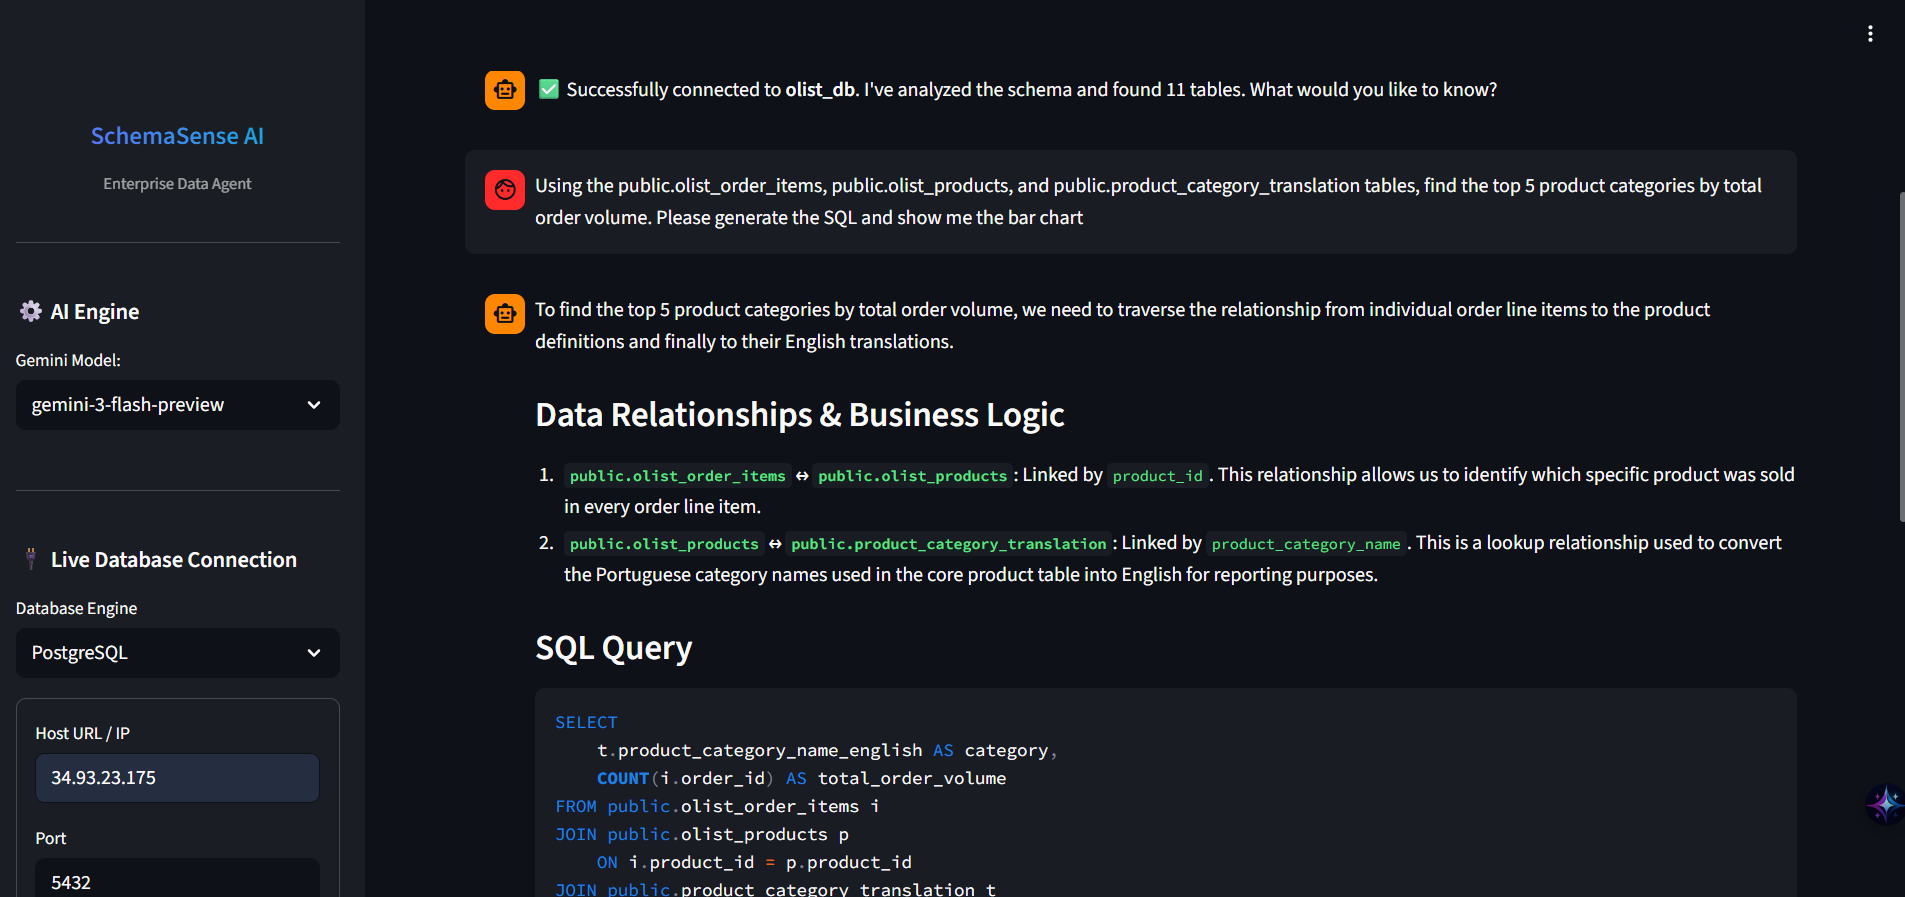Open the Gemini Model dropdown
The height and width of the screenshot is (897, 1905).
(178, 405)
